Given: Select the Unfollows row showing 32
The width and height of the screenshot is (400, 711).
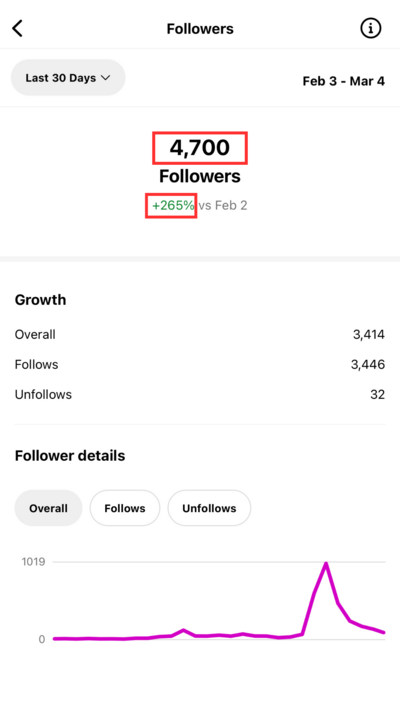Looking at the screenshot, I should (x=200, y=394).
